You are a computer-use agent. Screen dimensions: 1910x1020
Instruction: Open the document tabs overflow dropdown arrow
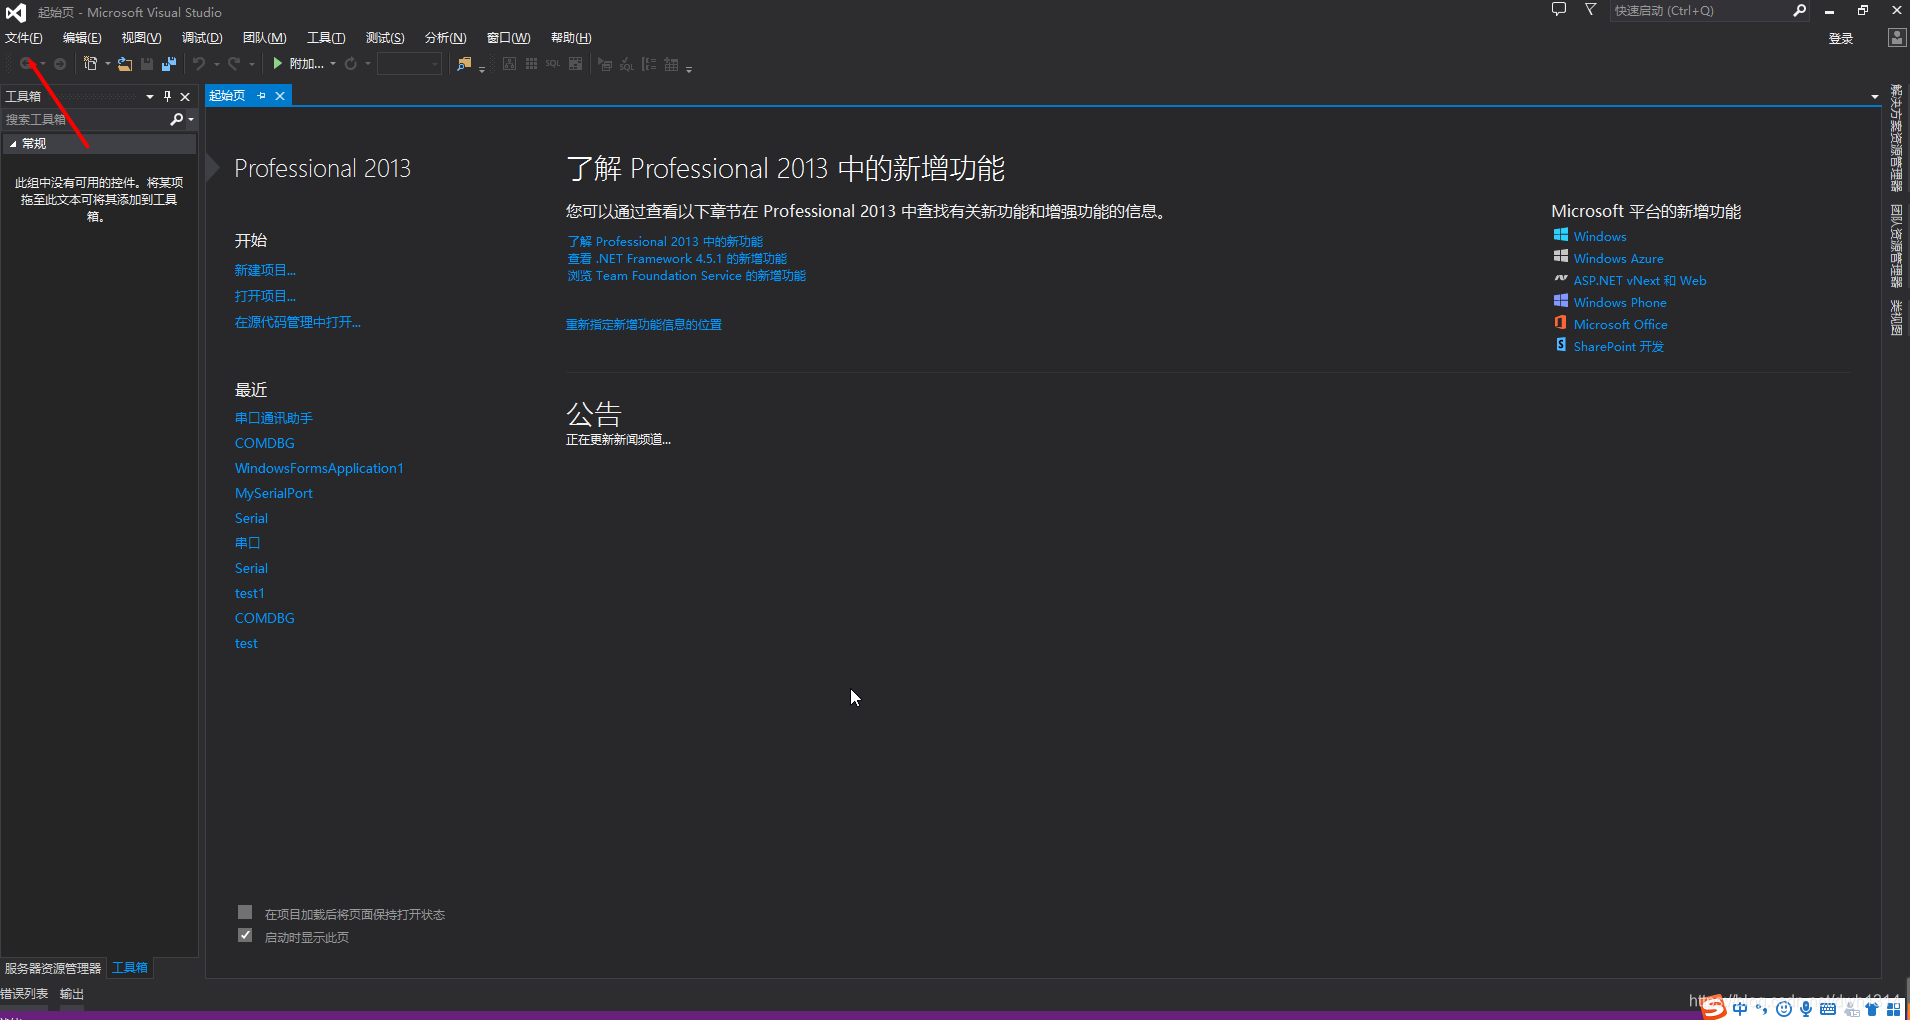tap(1875, 97)
